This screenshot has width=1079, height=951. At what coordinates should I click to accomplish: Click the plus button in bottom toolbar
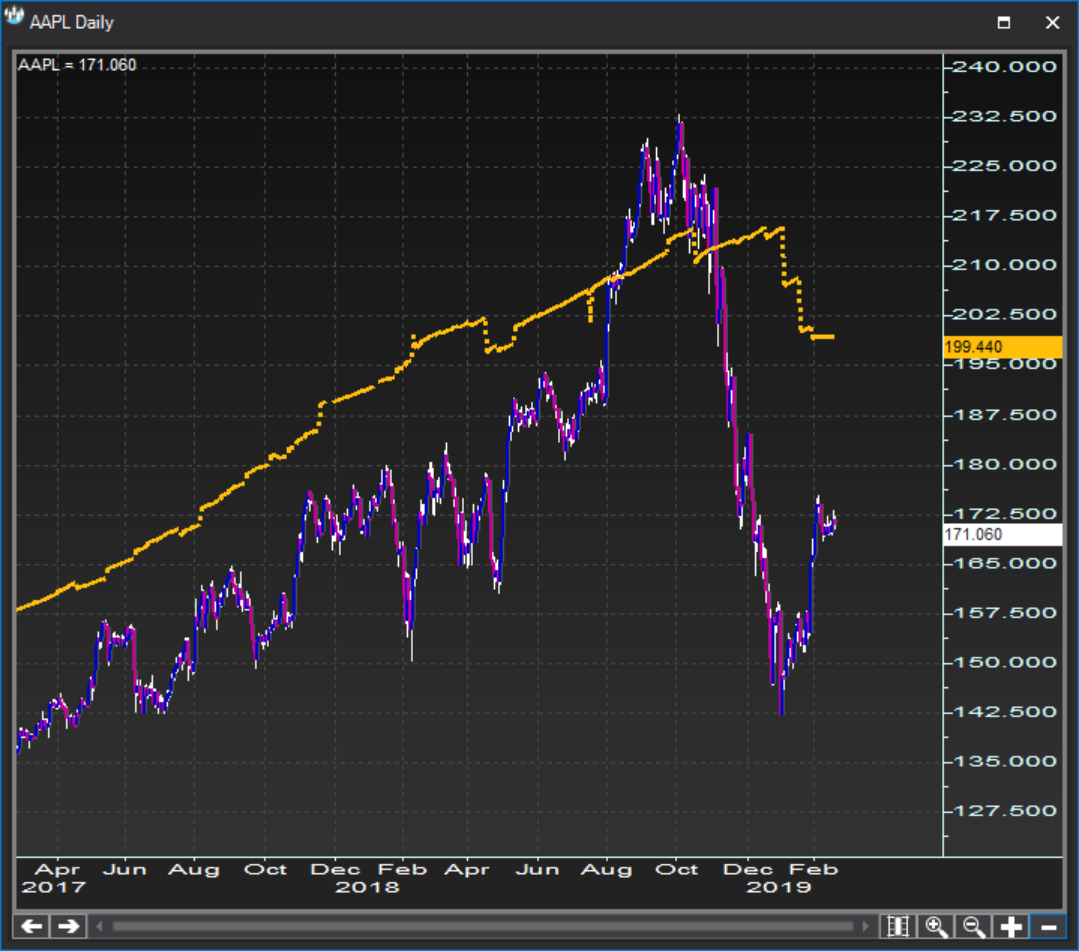pyautogui.click(x=1011, y=926)
